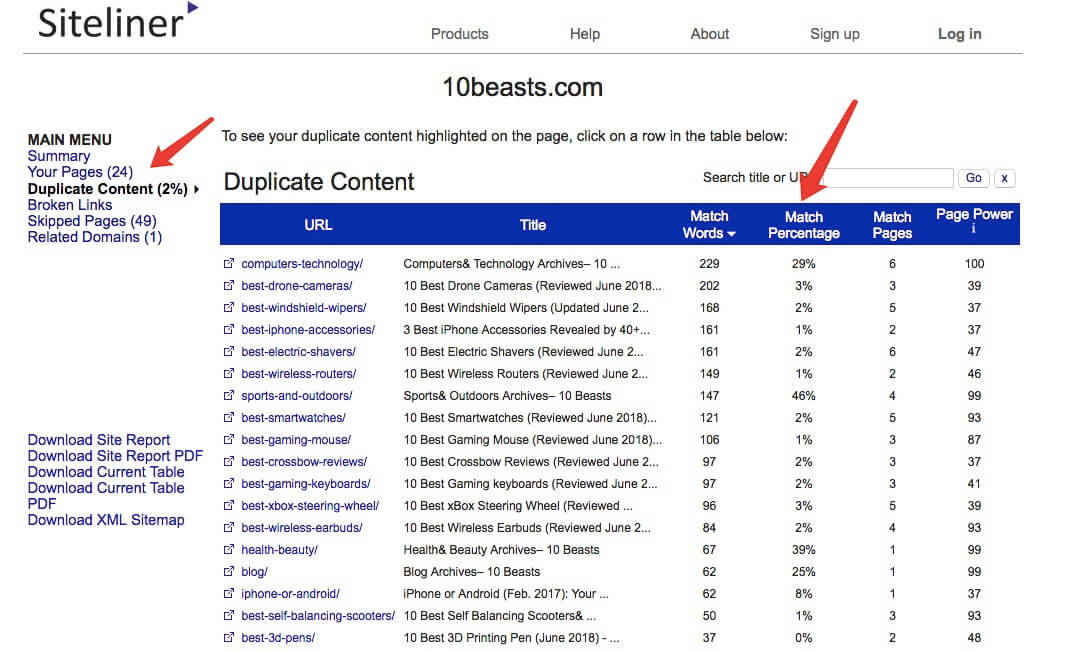Open external link icon beside health-beauty

228,549
